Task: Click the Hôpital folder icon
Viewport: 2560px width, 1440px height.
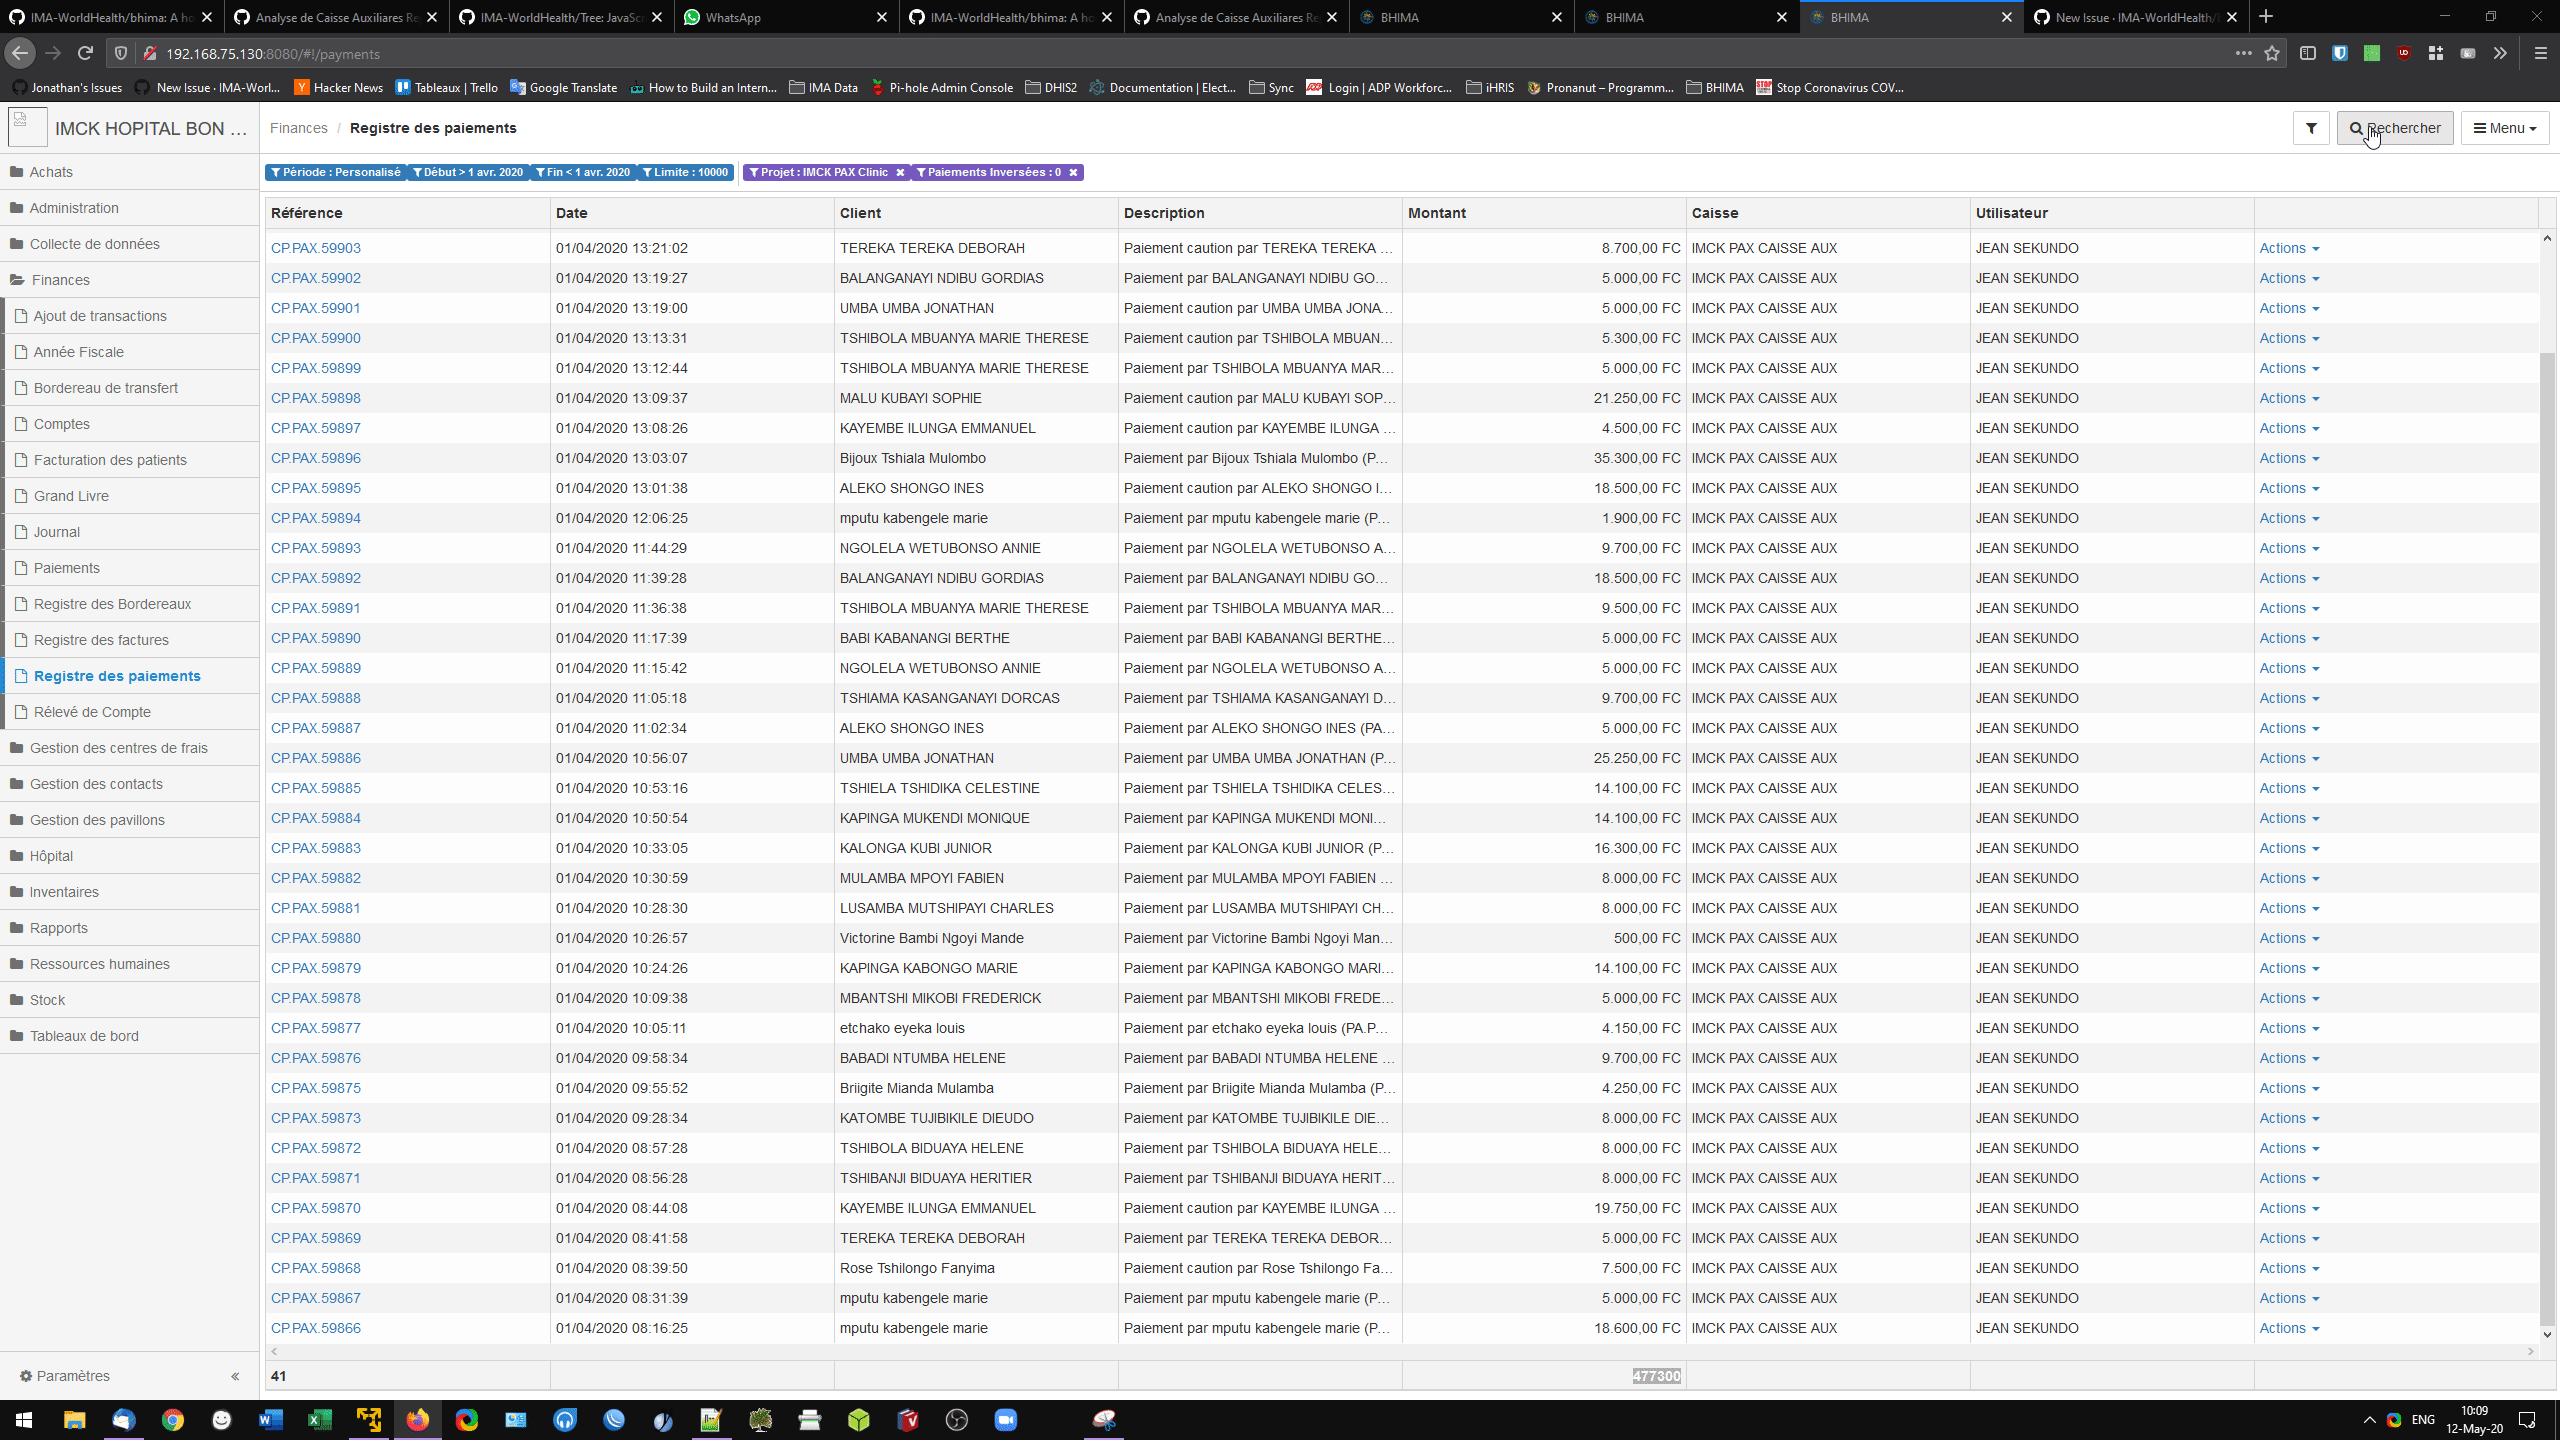Action: [x=16, y=855]
